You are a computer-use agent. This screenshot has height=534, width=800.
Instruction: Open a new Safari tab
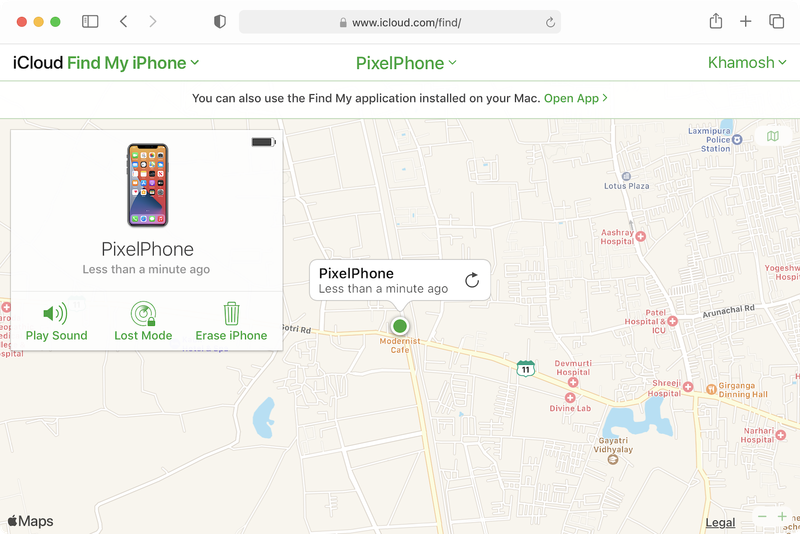point(745,21)
